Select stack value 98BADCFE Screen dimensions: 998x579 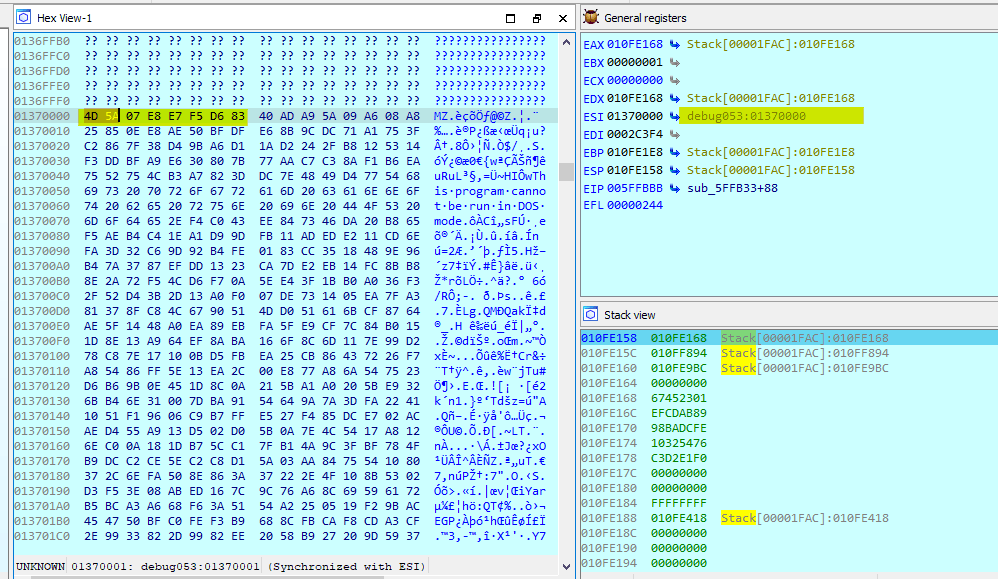pyautogui.click(x=678, y=428)
